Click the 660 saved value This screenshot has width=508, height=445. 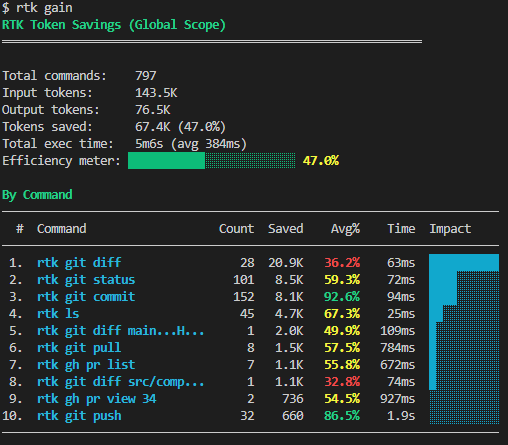pyautogui.click(x=293, y=416)
